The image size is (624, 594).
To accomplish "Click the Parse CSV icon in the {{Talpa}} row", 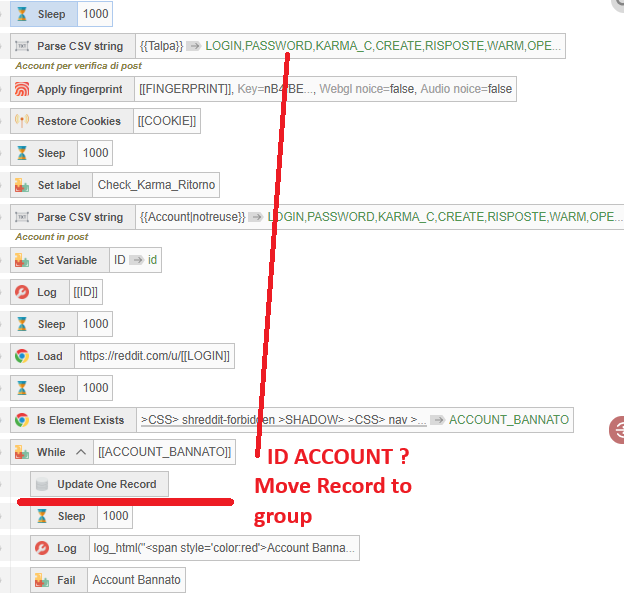I will point(22,46).
